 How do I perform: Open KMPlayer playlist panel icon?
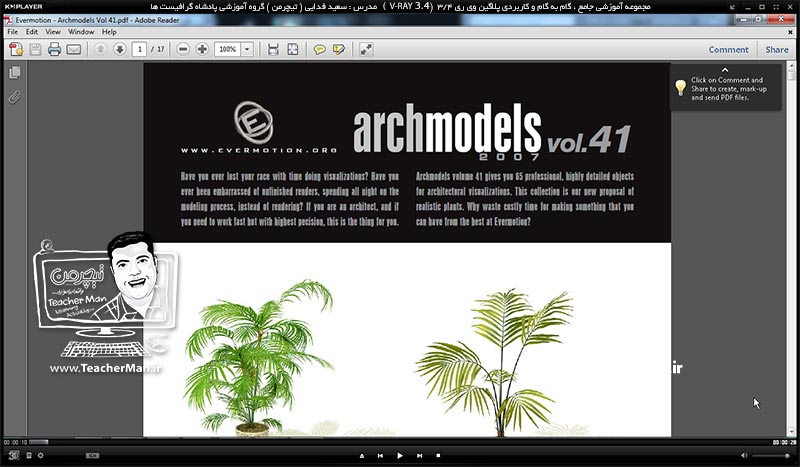pyautogui.click(x=29, y=455)
